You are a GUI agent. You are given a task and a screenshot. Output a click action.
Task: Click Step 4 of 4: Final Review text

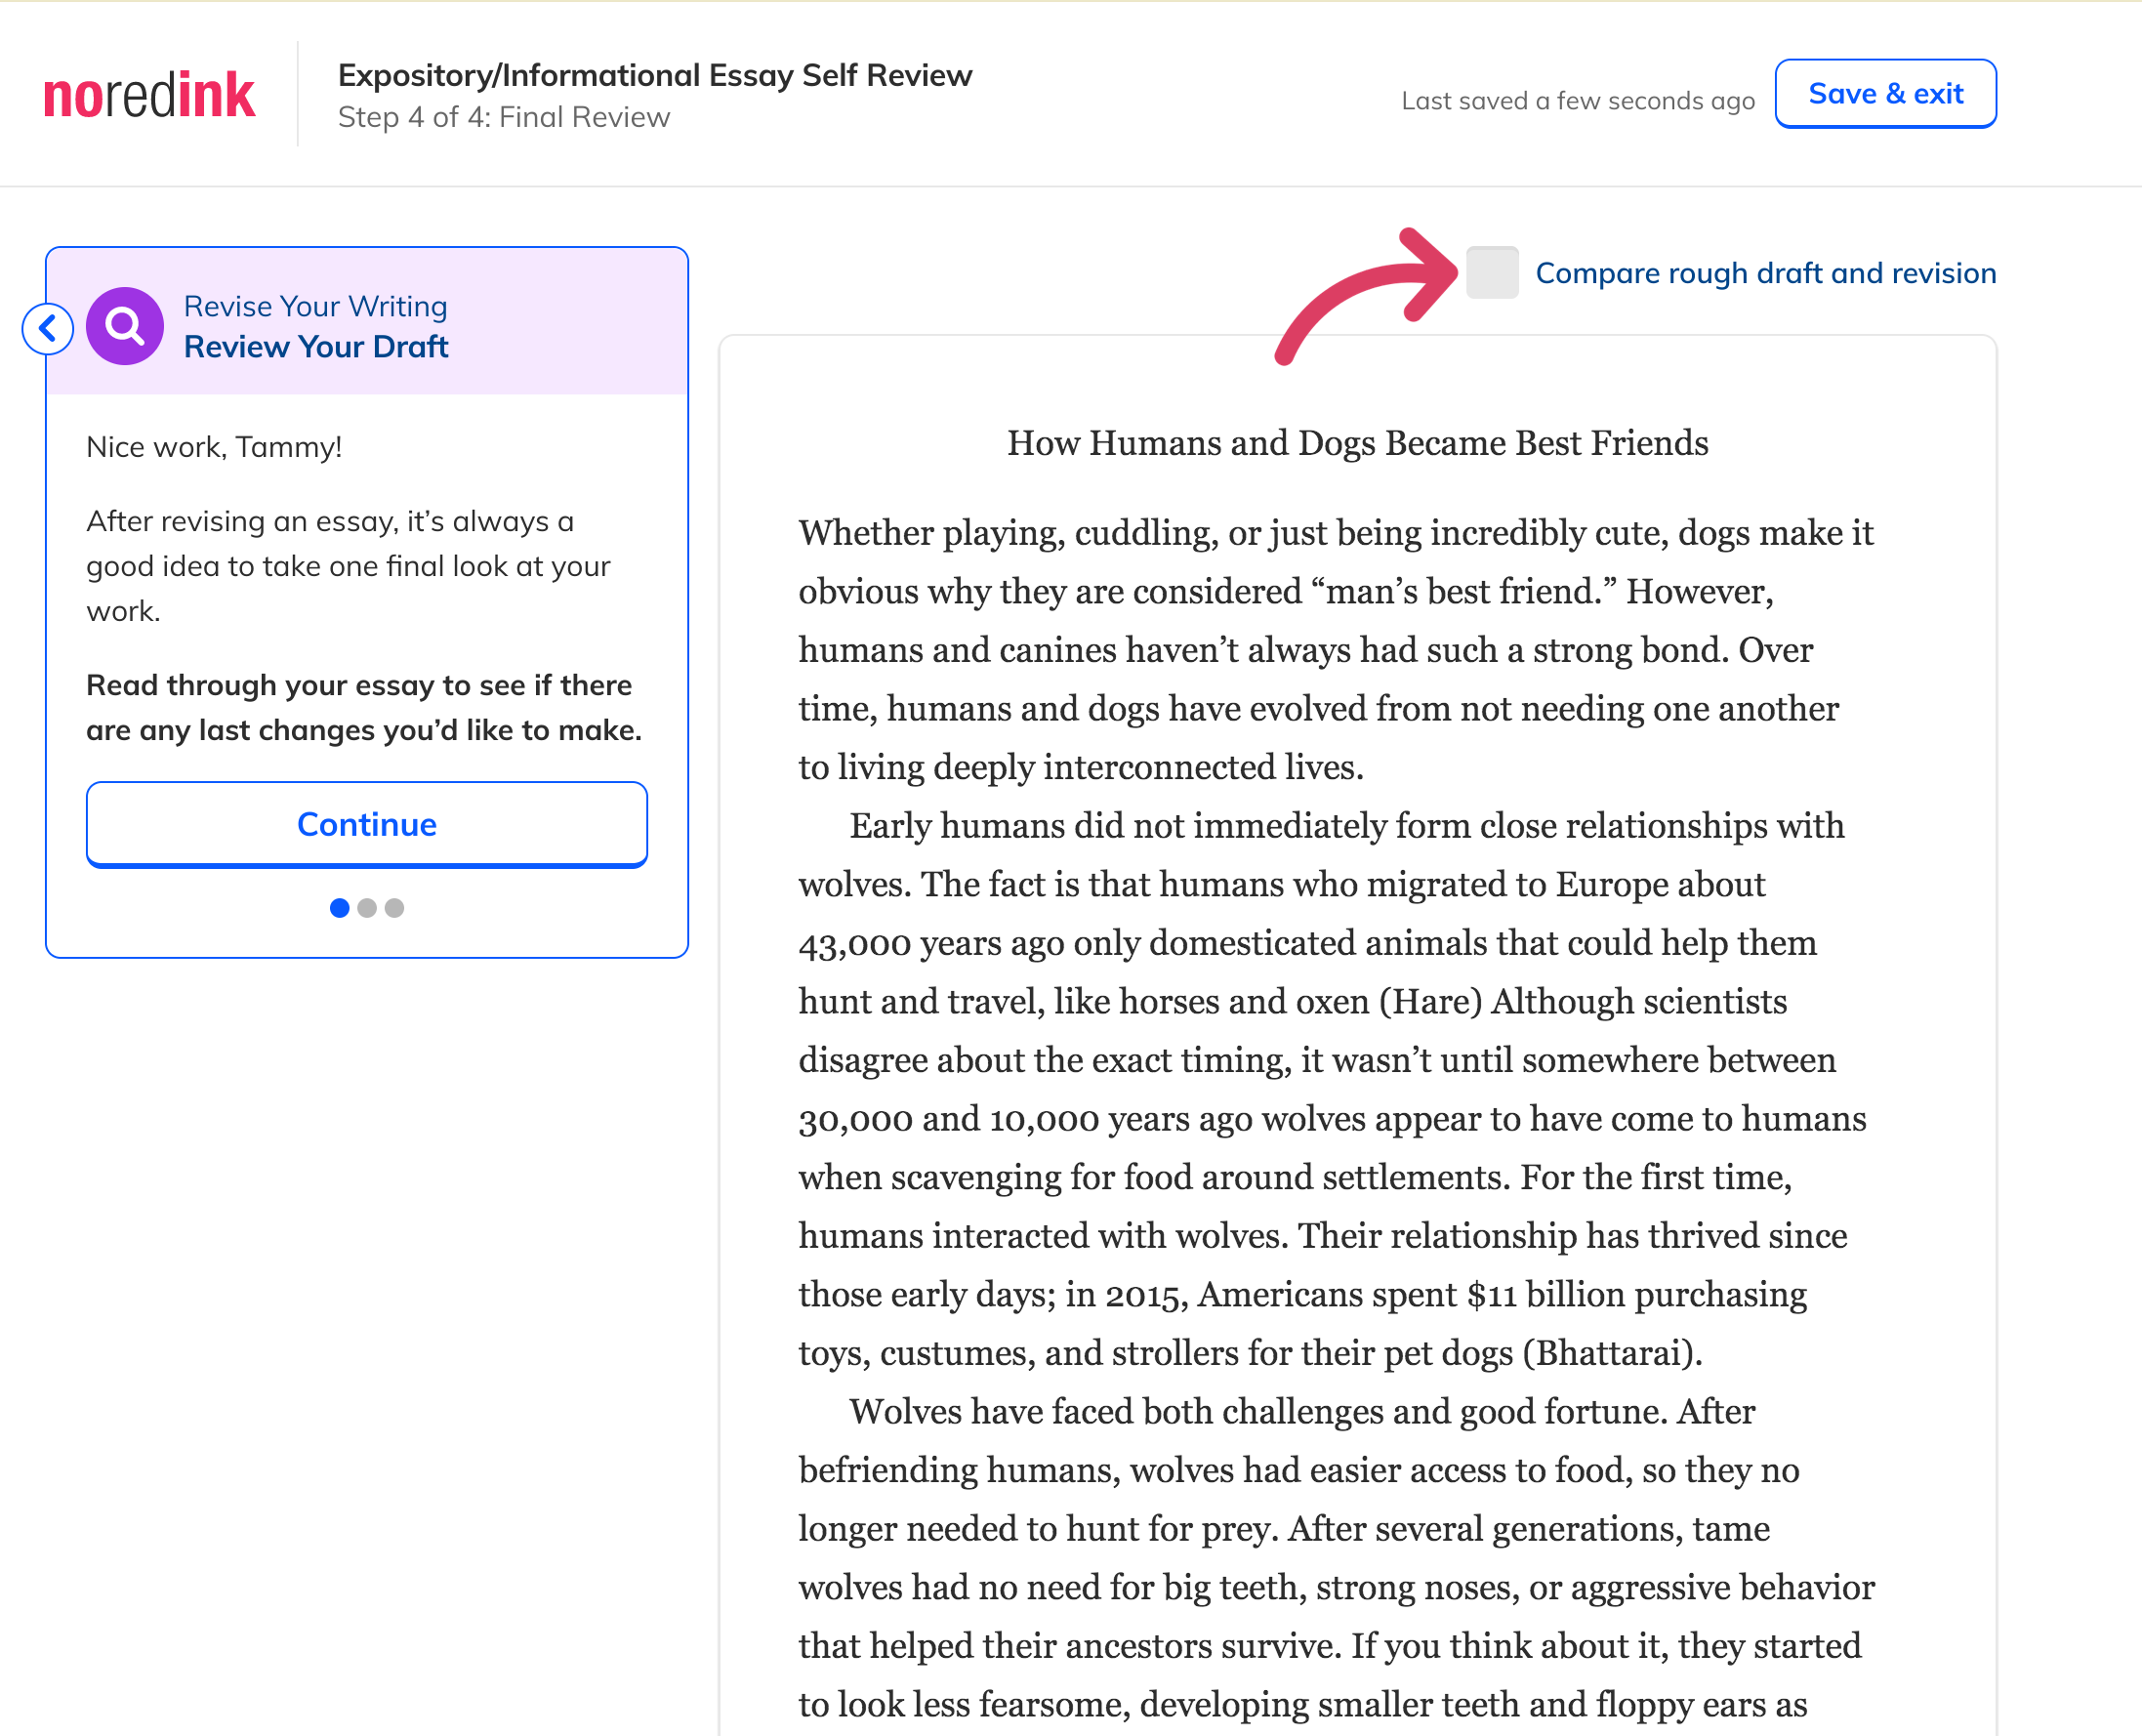coord(504,117)
